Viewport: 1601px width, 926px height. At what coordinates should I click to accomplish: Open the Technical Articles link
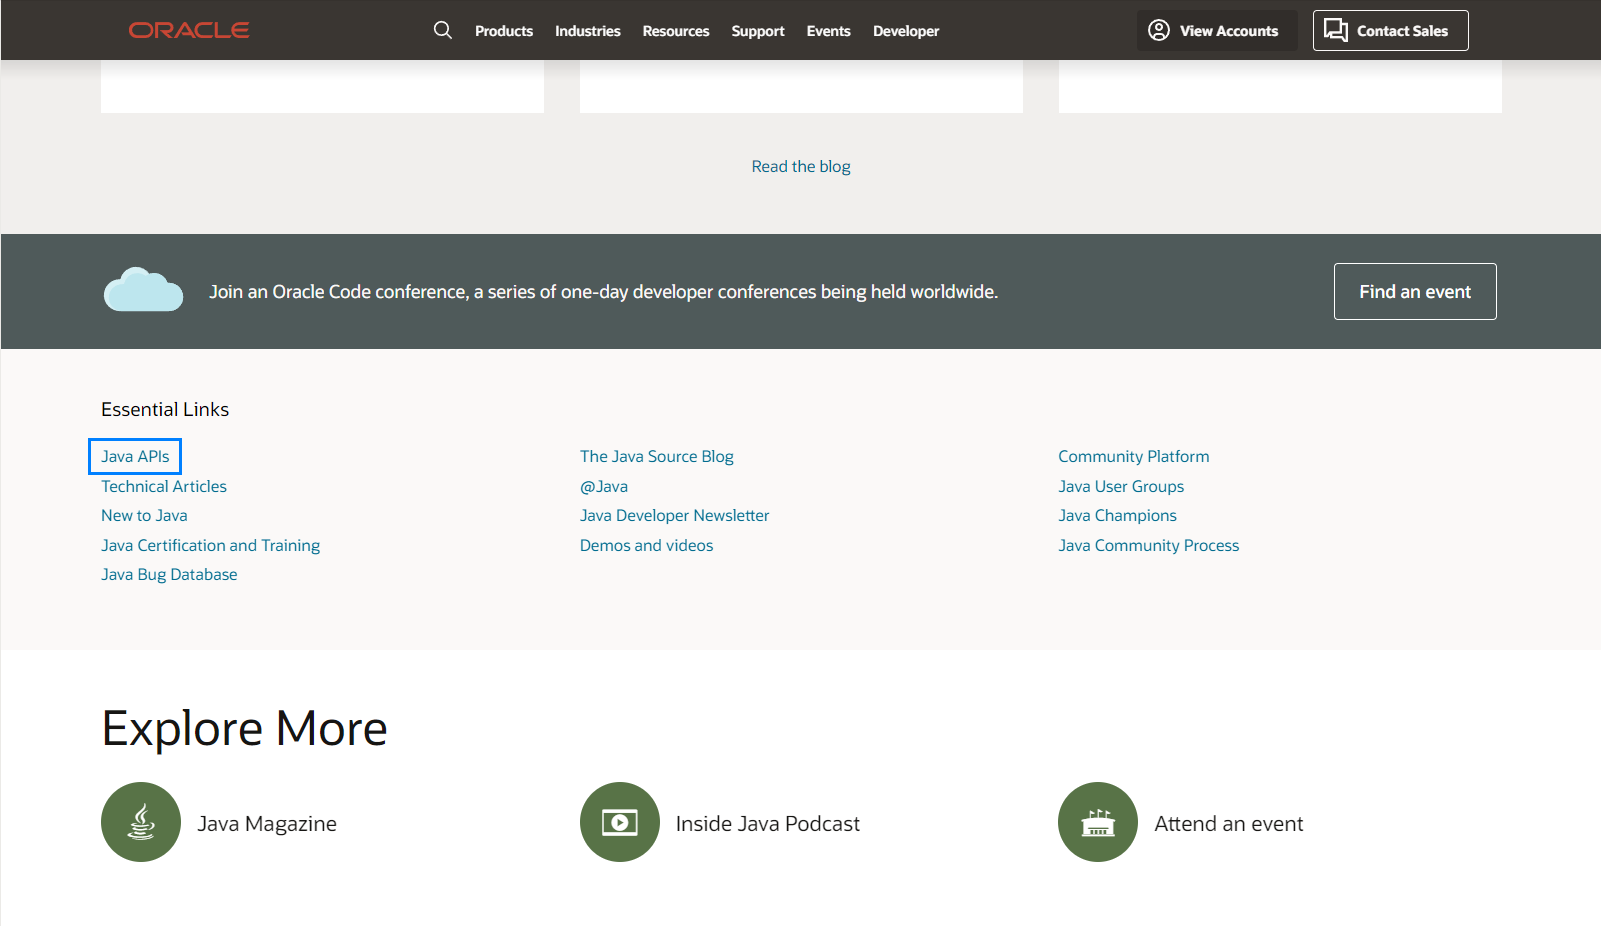164,486
